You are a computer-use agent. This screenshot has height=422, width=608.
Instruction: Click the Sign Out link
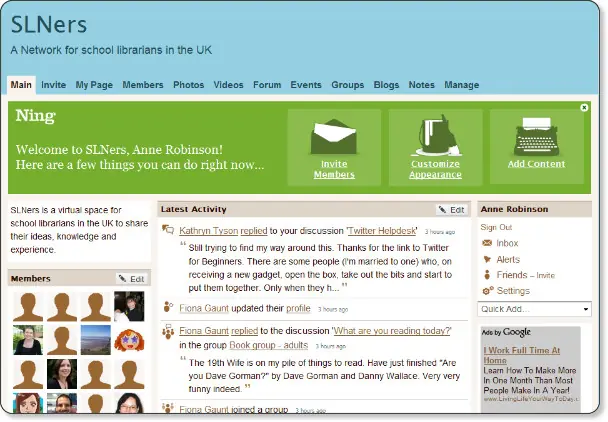pyautogui.click(x=496, y=227)
